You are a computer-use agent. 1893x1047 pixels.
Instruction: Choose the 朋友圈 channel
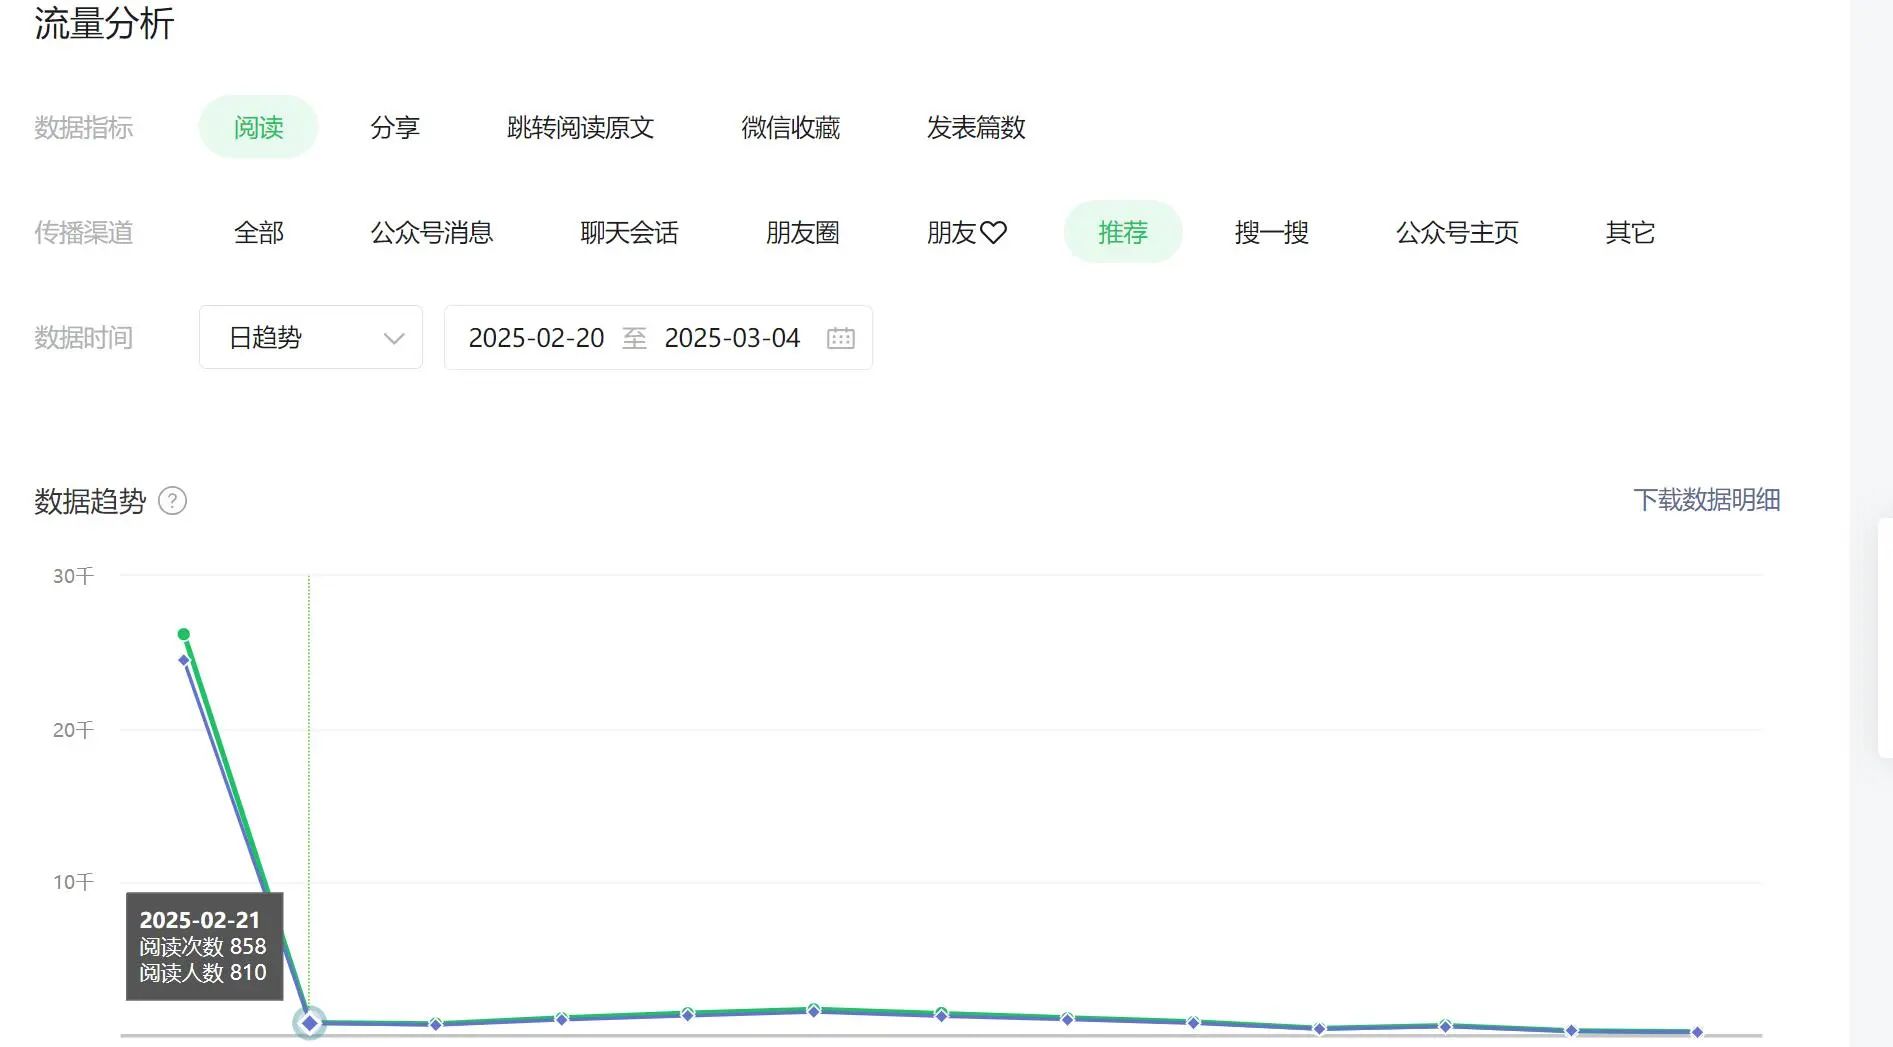802,232
